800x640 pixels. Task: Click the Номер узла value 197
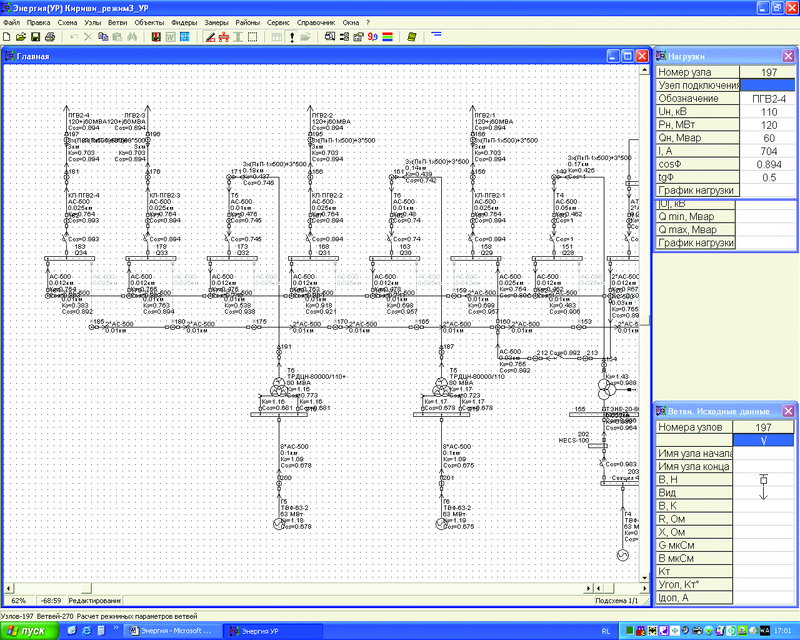767,72
